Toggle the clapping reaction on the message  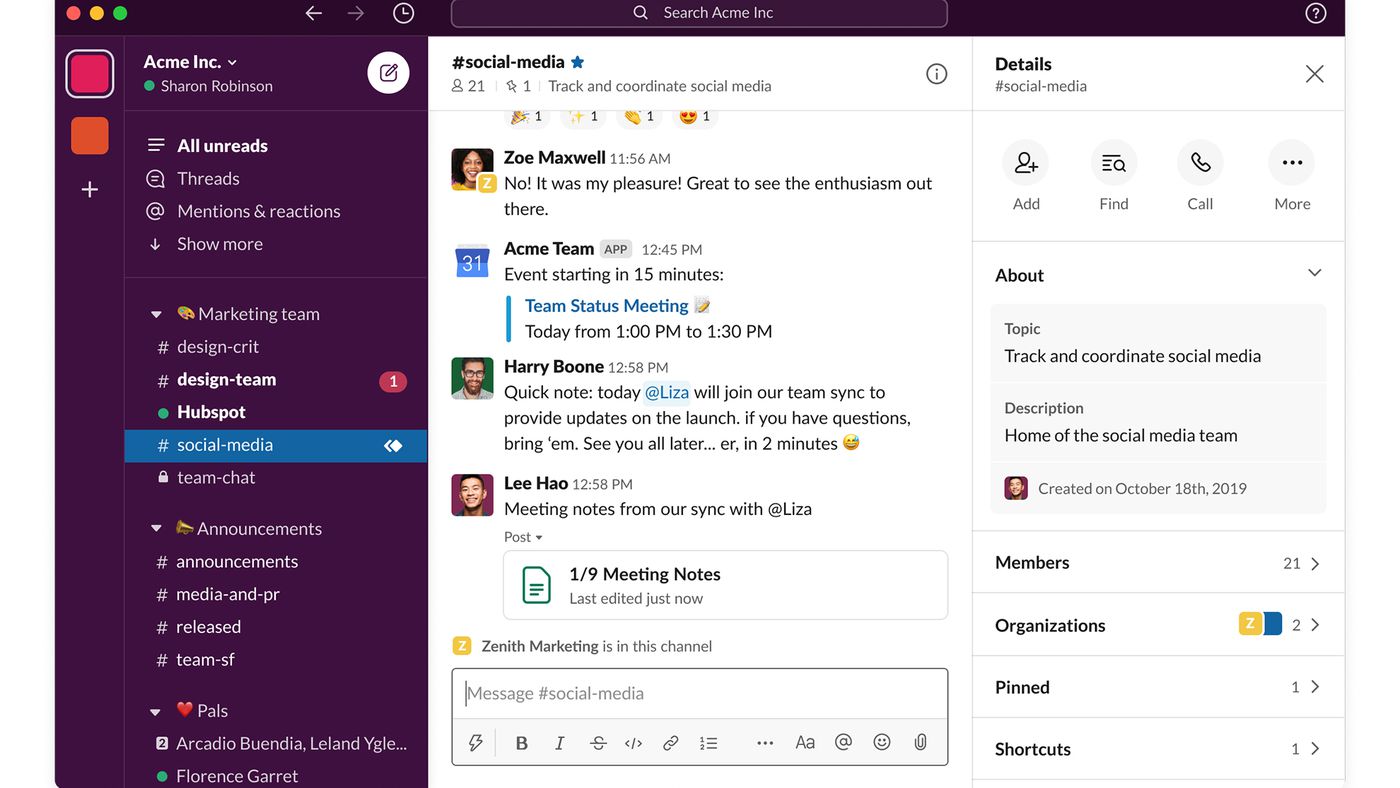tap(638, 115)
